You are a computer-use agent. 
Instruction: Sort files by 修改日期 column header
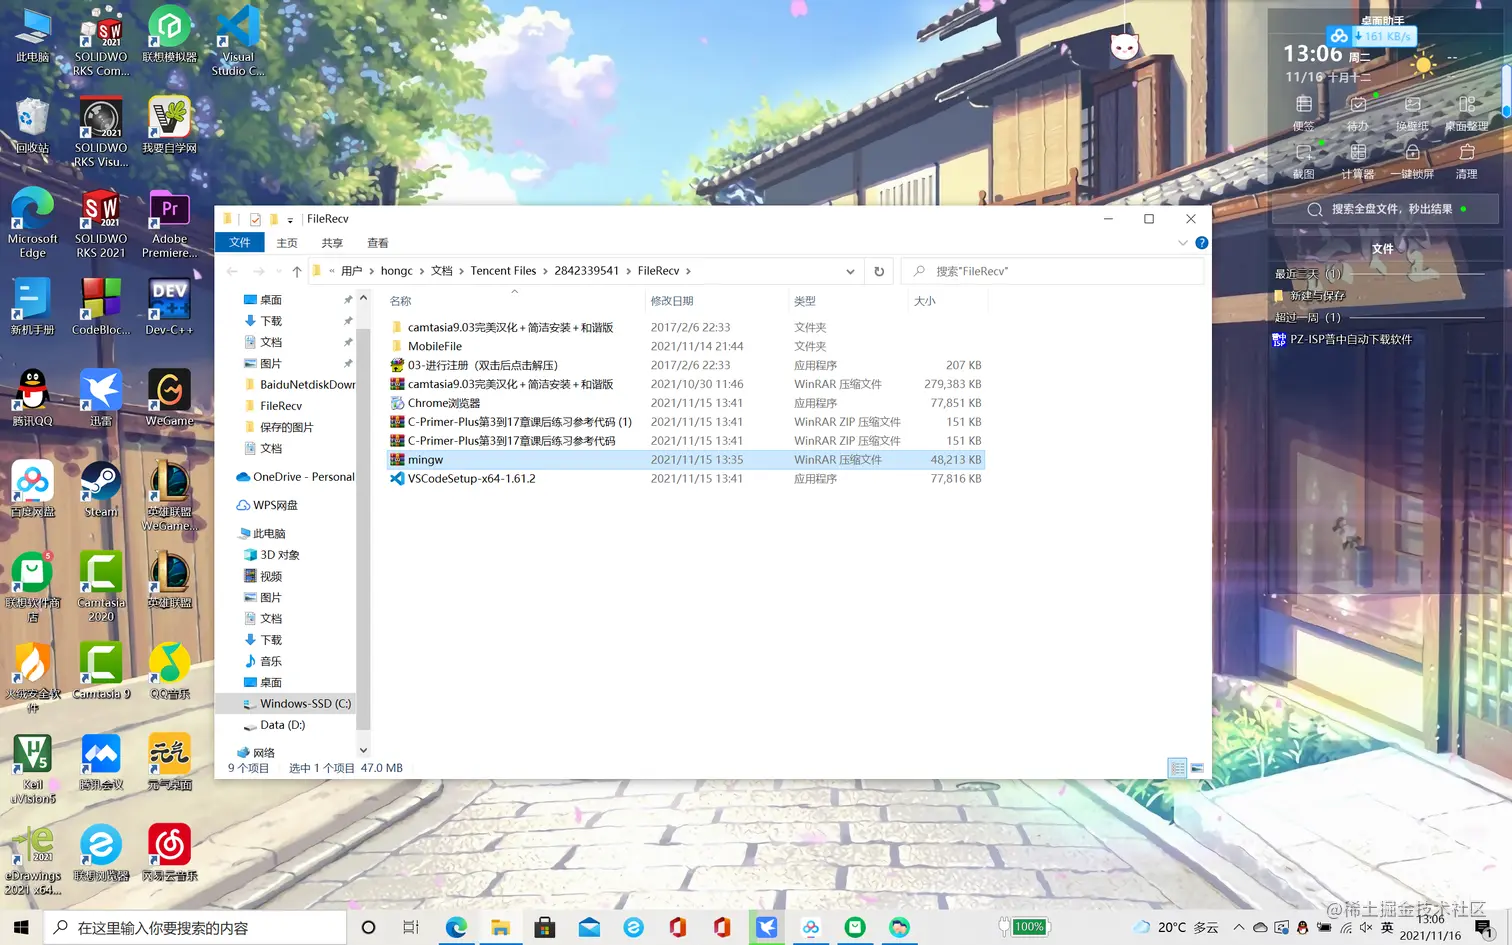pos(716,301)
